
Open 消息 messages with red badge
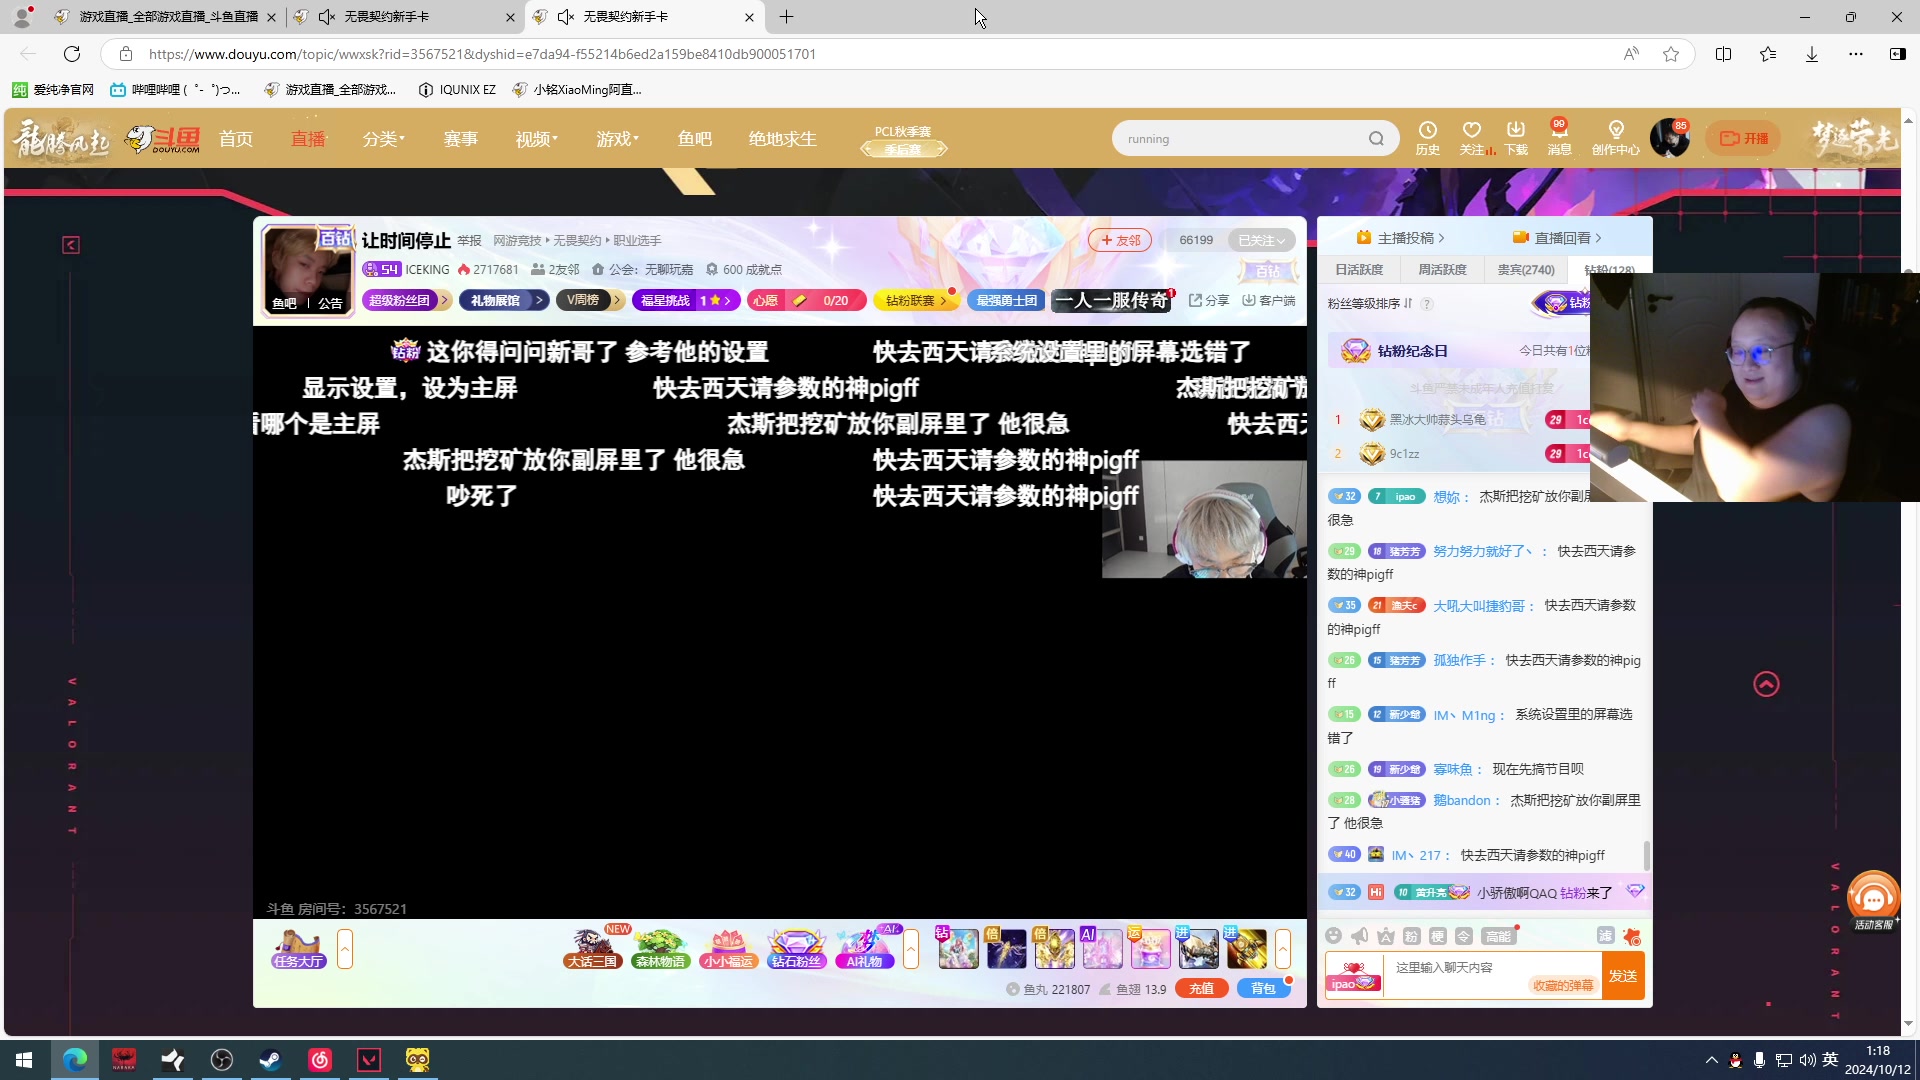pos(1559,138)
